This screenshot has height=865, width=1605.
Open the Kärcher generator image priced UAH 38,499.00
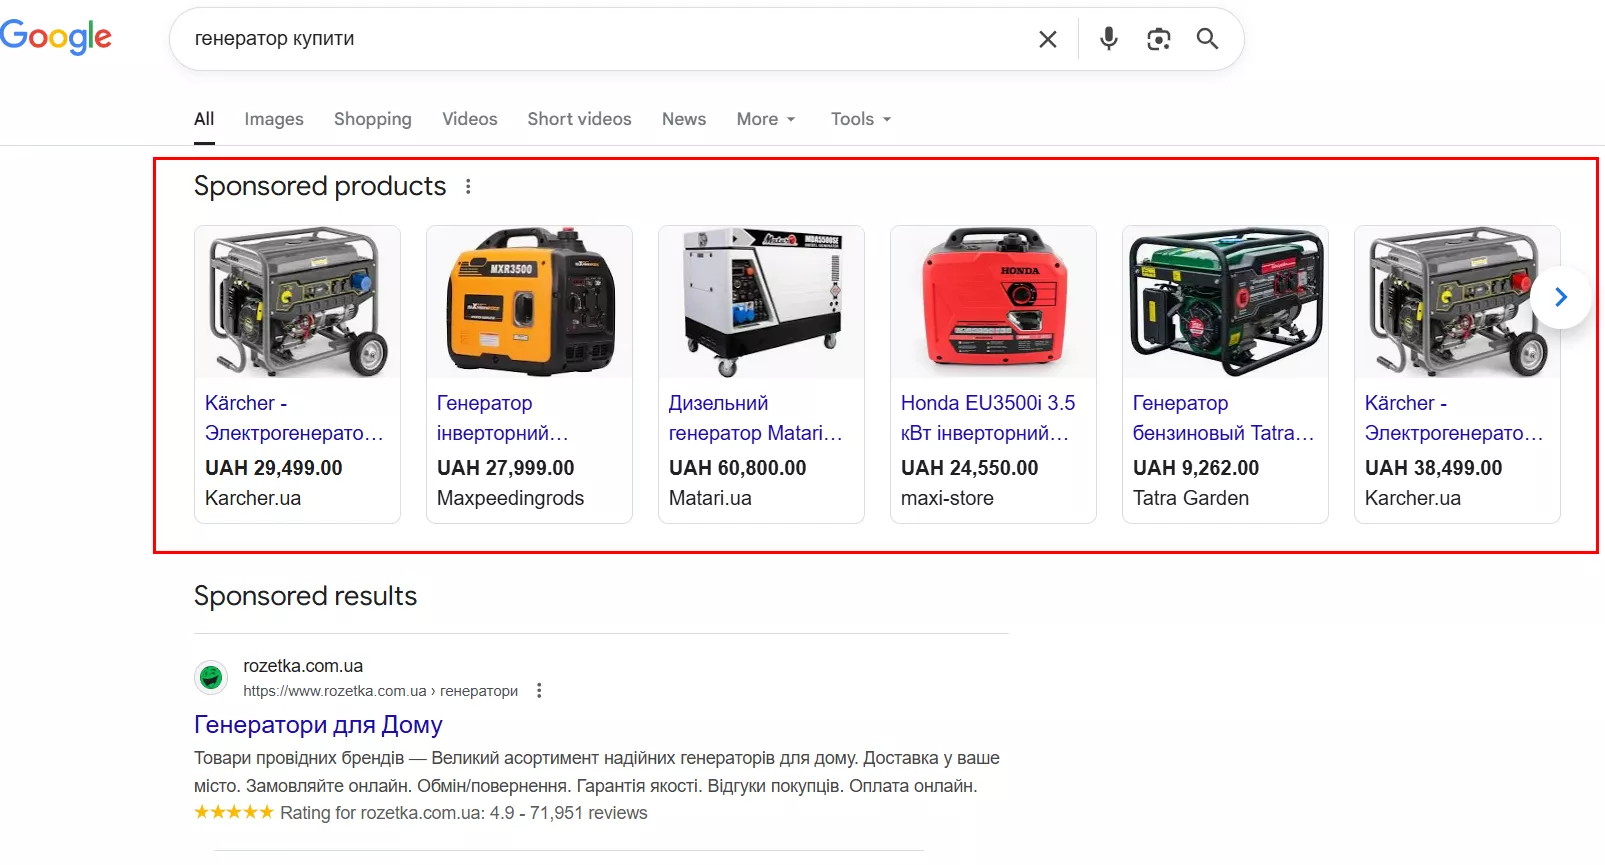(1457, 302)
